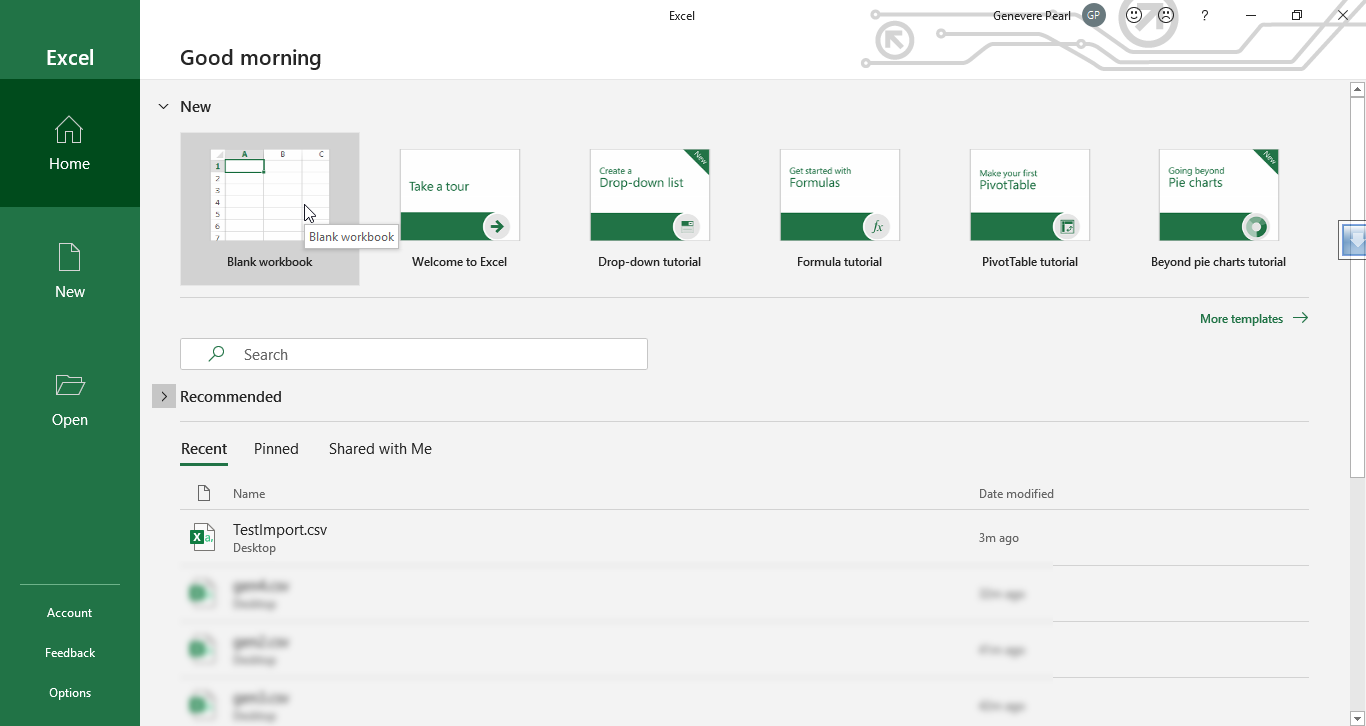Open the Formula tutorial template
Image resolution: width=1366 pixels, height=726 pixels.
point(840,209)
